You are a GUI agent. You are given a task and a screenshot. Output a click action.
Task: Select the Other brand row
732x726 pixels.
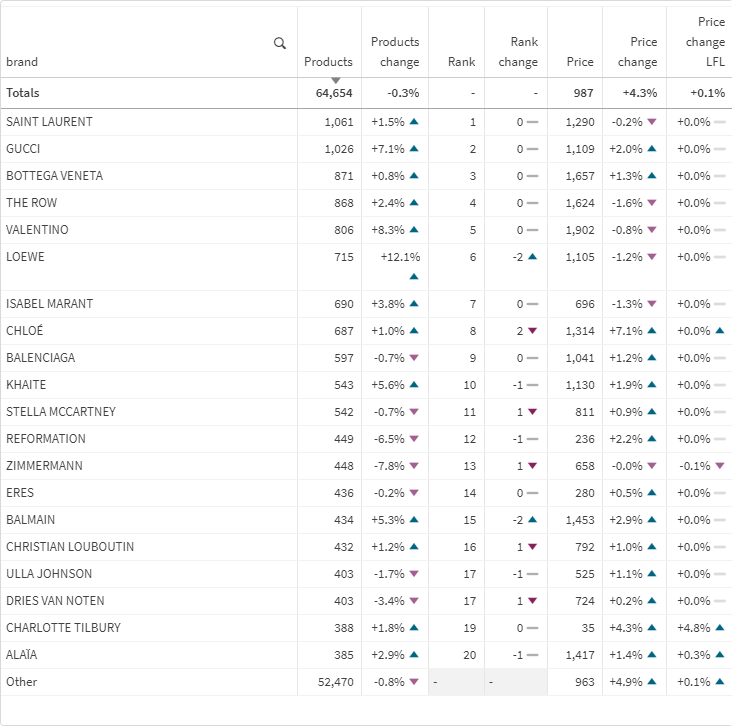[x=366, y=682]
